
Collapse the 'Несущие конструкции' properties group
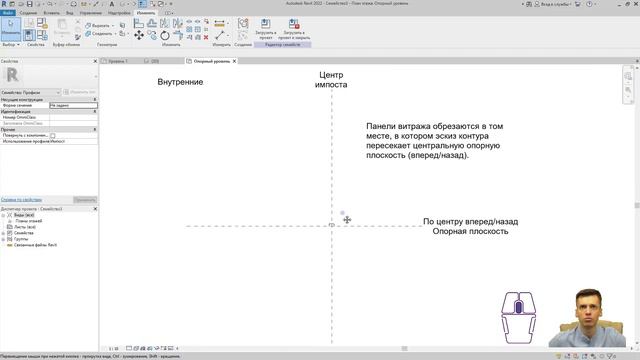point(95,100)
